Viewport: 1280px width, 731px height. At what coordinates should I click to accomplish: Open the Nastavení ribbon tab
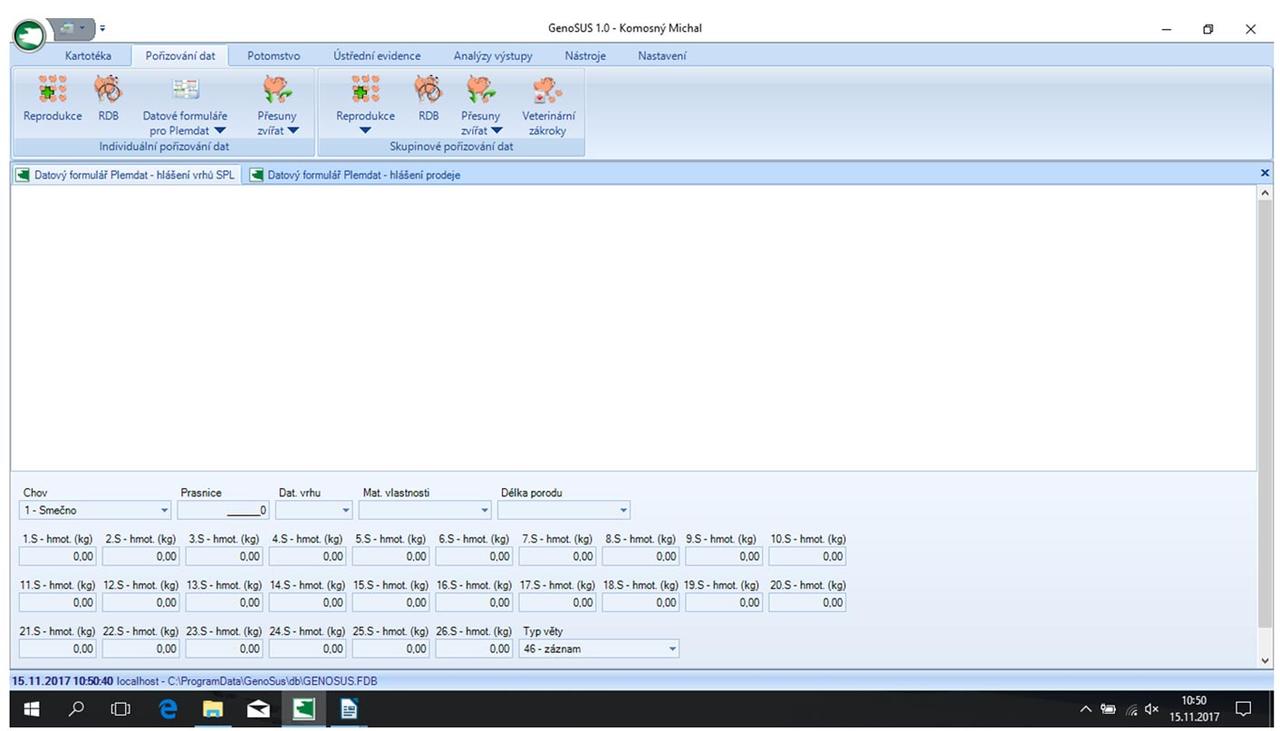(662, 56)
